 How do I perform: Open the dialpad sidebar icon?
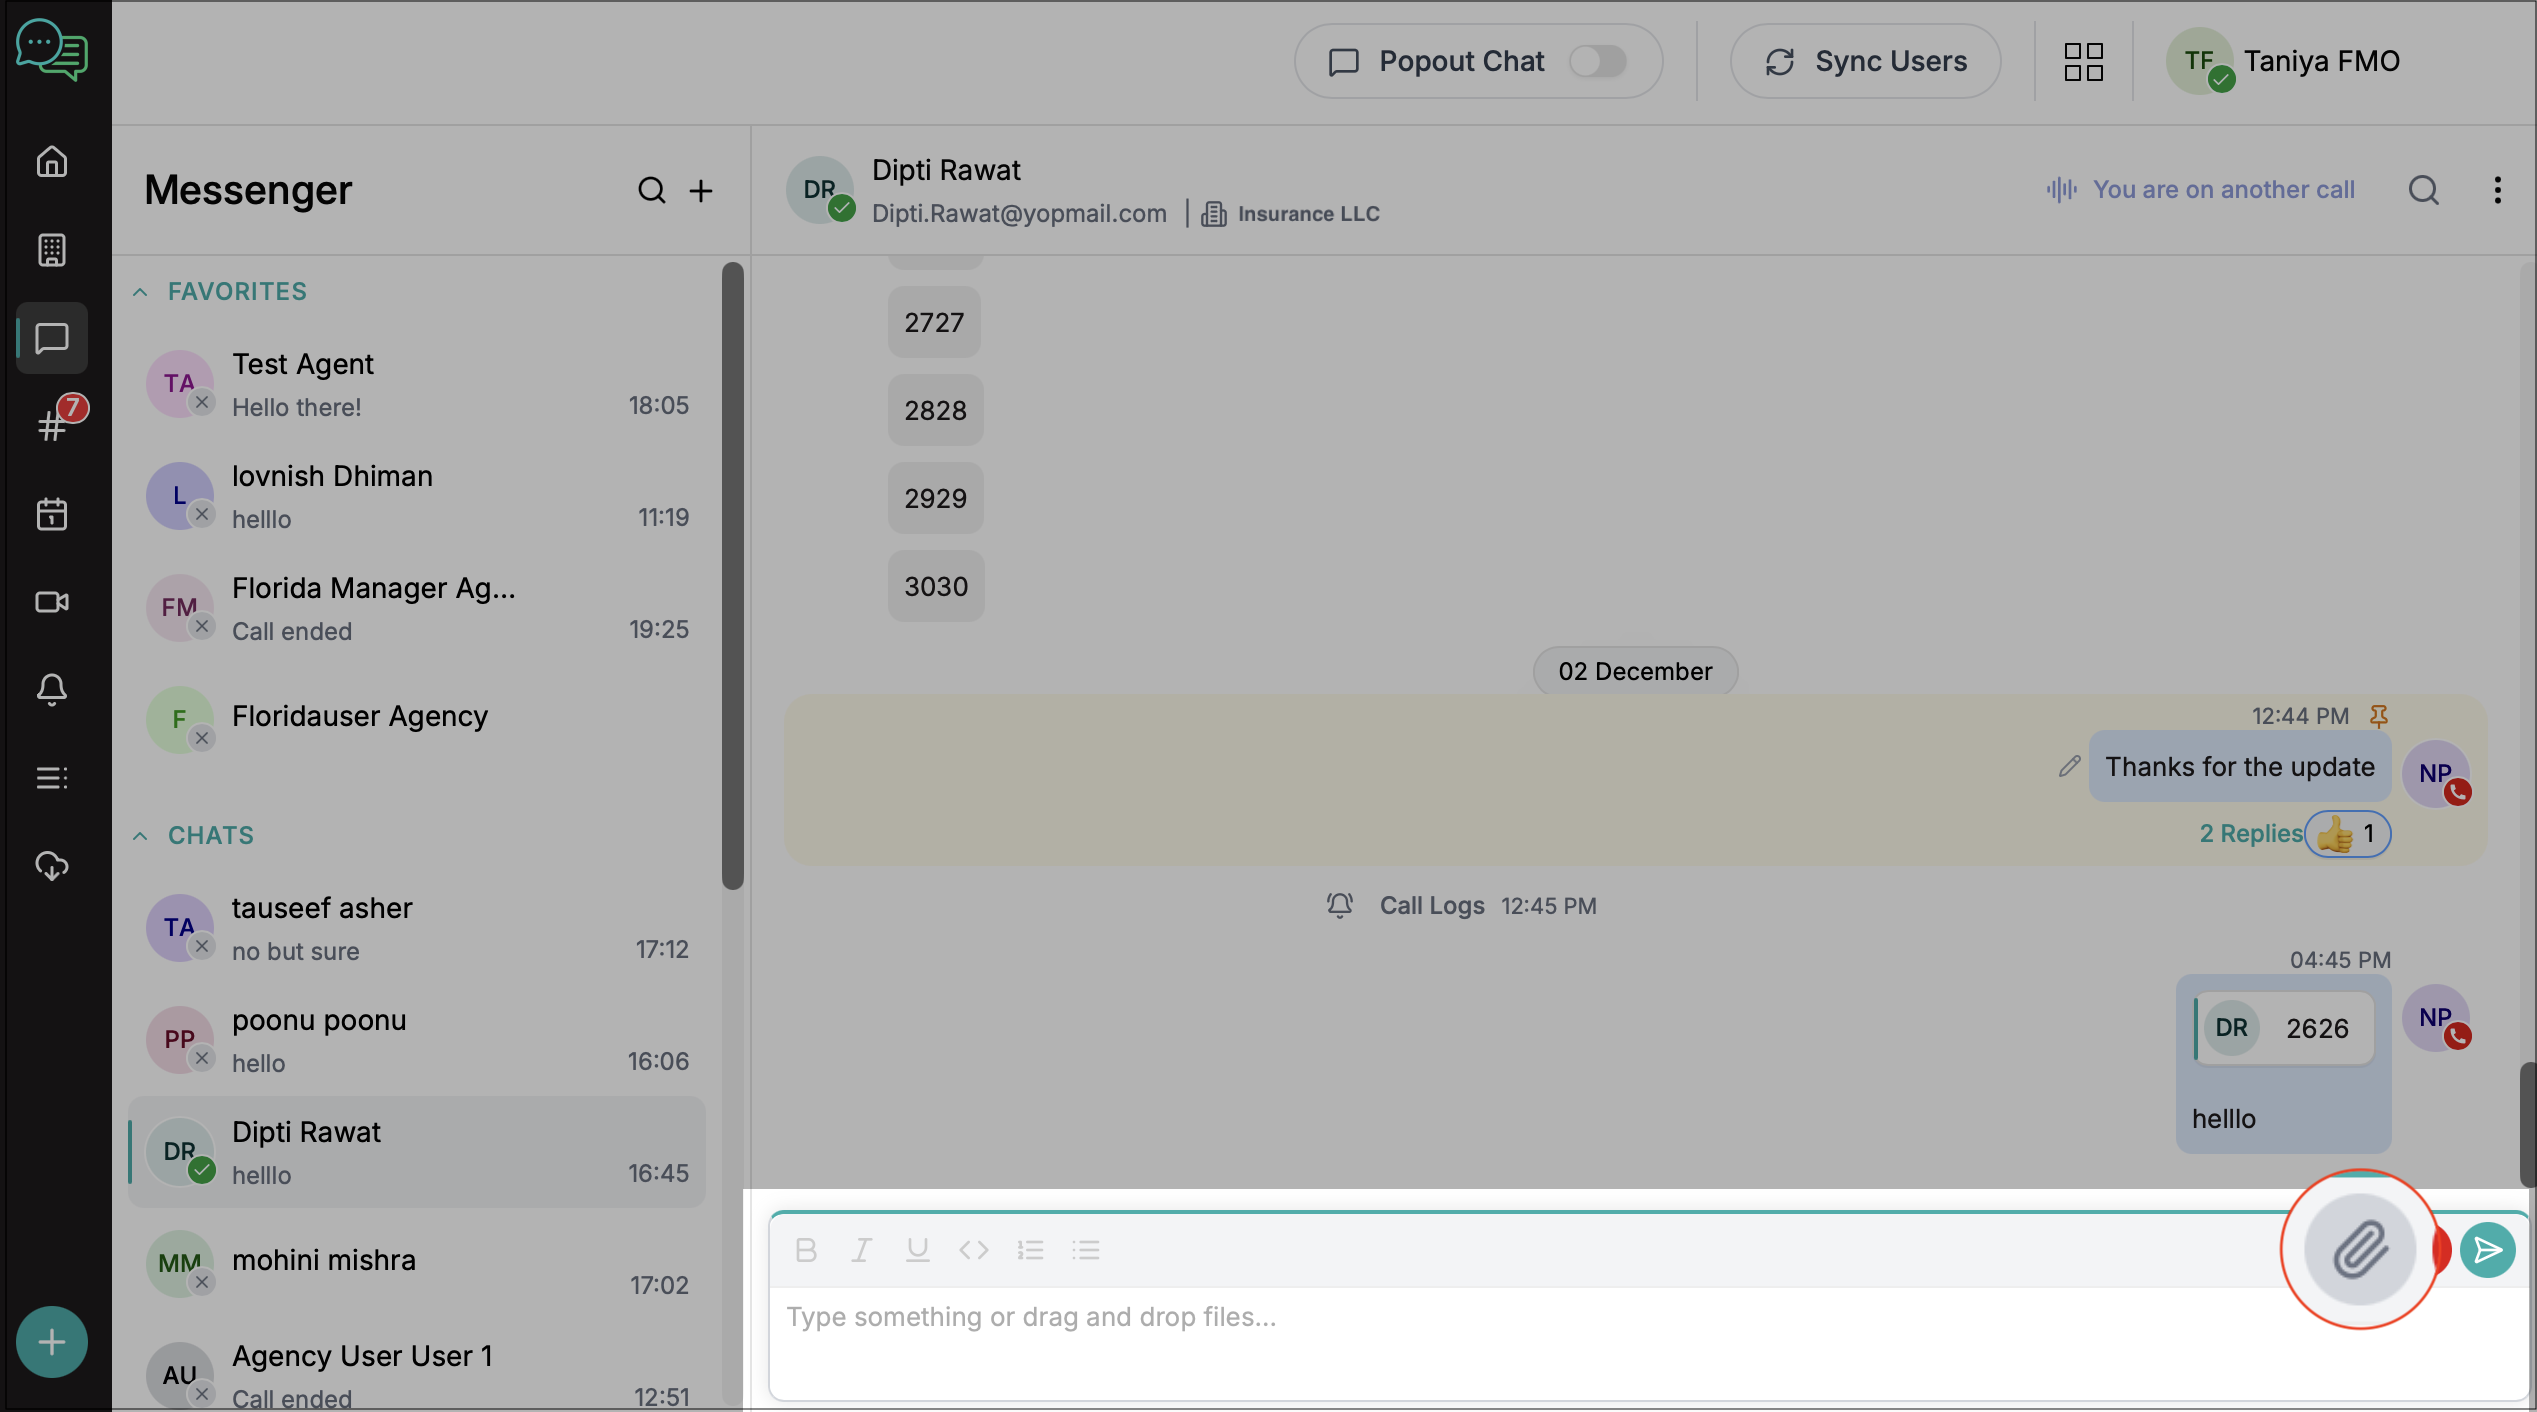click(52, 250)
